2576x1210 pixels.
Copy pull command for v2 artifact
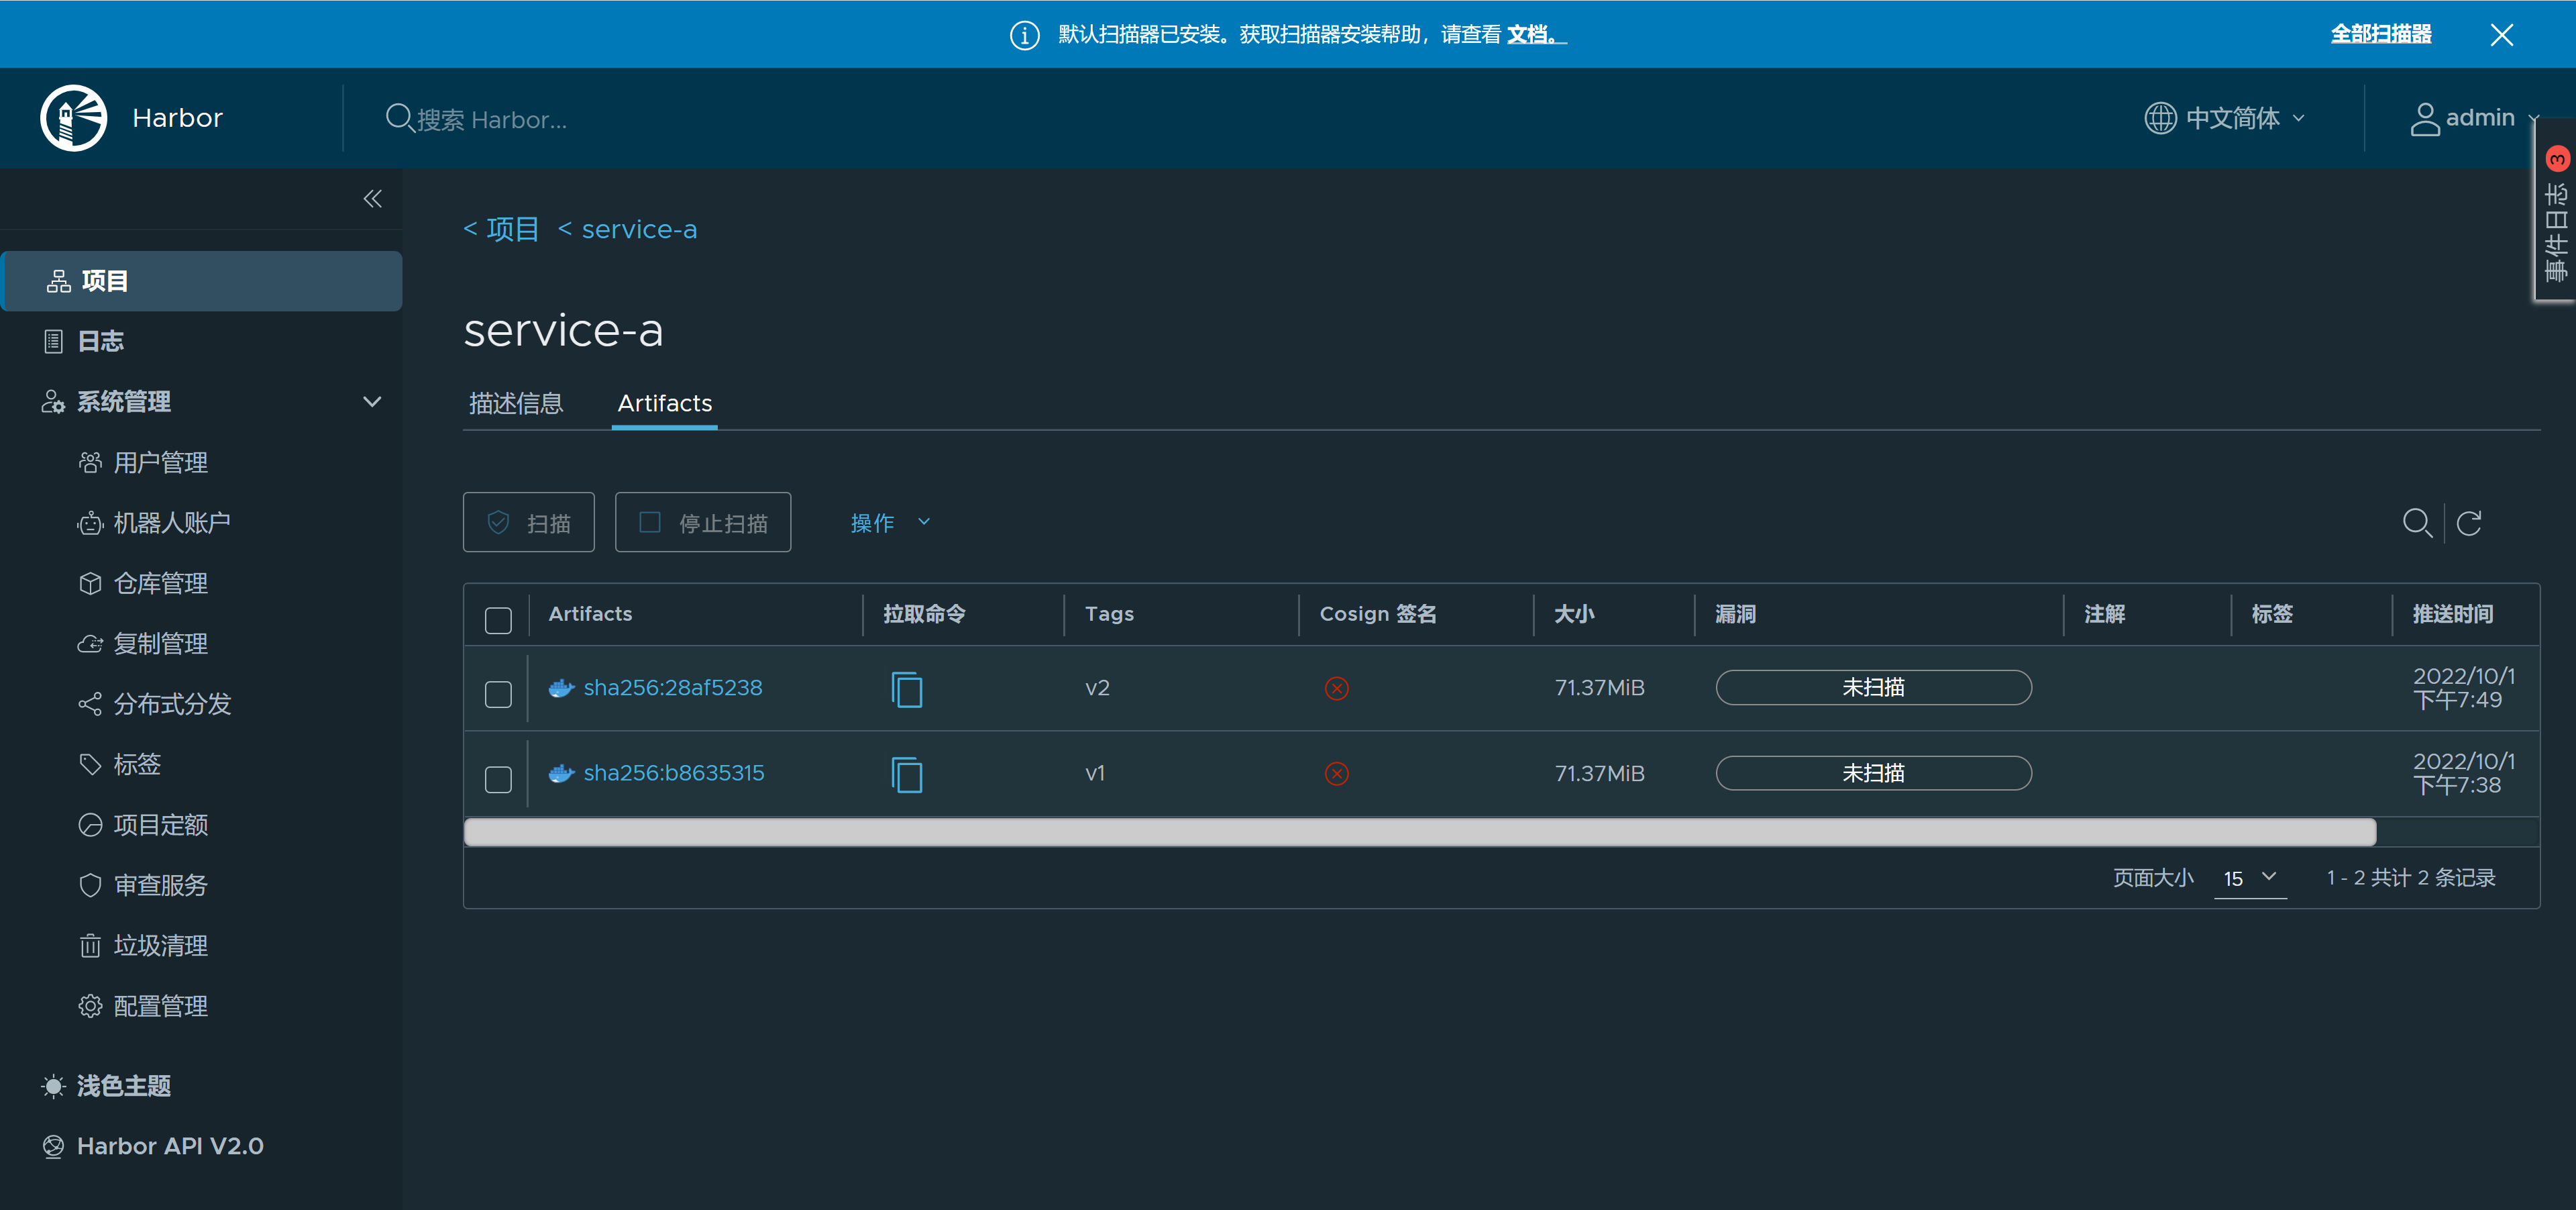(906, 689)
